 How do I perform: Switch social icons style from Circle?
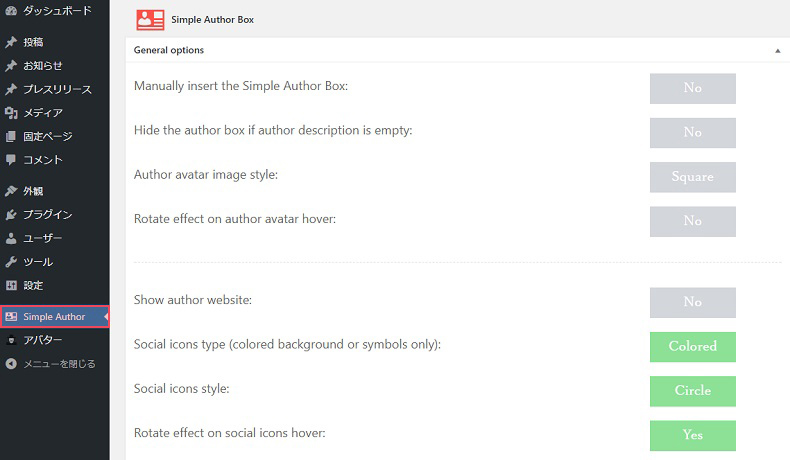[x=692, y=391]
